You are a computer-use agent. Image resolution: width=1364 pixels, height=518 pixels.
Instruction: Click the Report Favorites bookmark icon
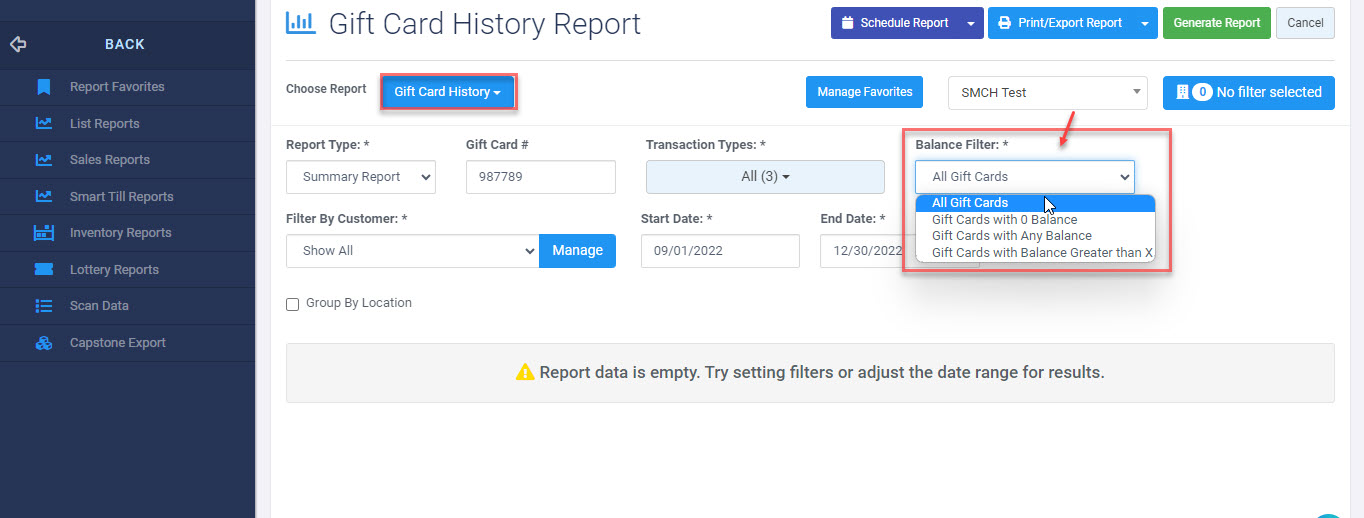(x=43, y=87)
